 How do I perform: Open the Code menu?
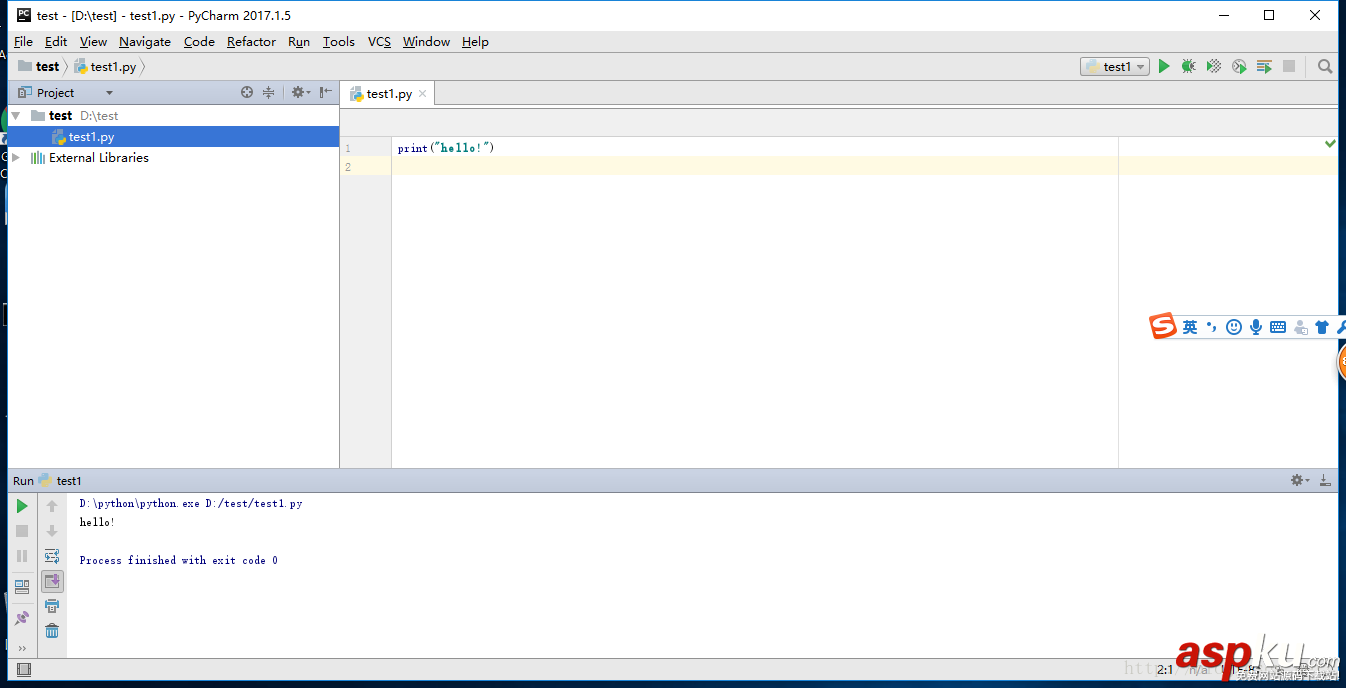pos(199,42)
